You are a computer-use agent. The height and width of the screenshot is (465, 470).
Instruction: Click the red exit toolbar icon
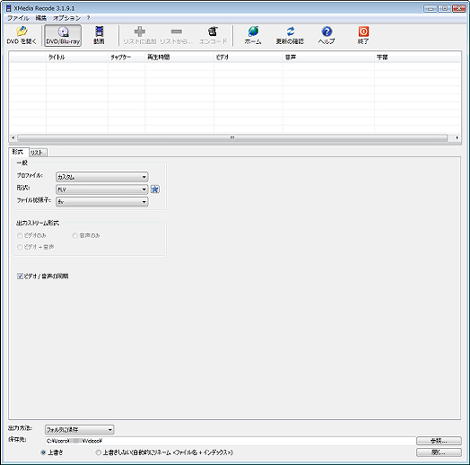tap(363, 35)
